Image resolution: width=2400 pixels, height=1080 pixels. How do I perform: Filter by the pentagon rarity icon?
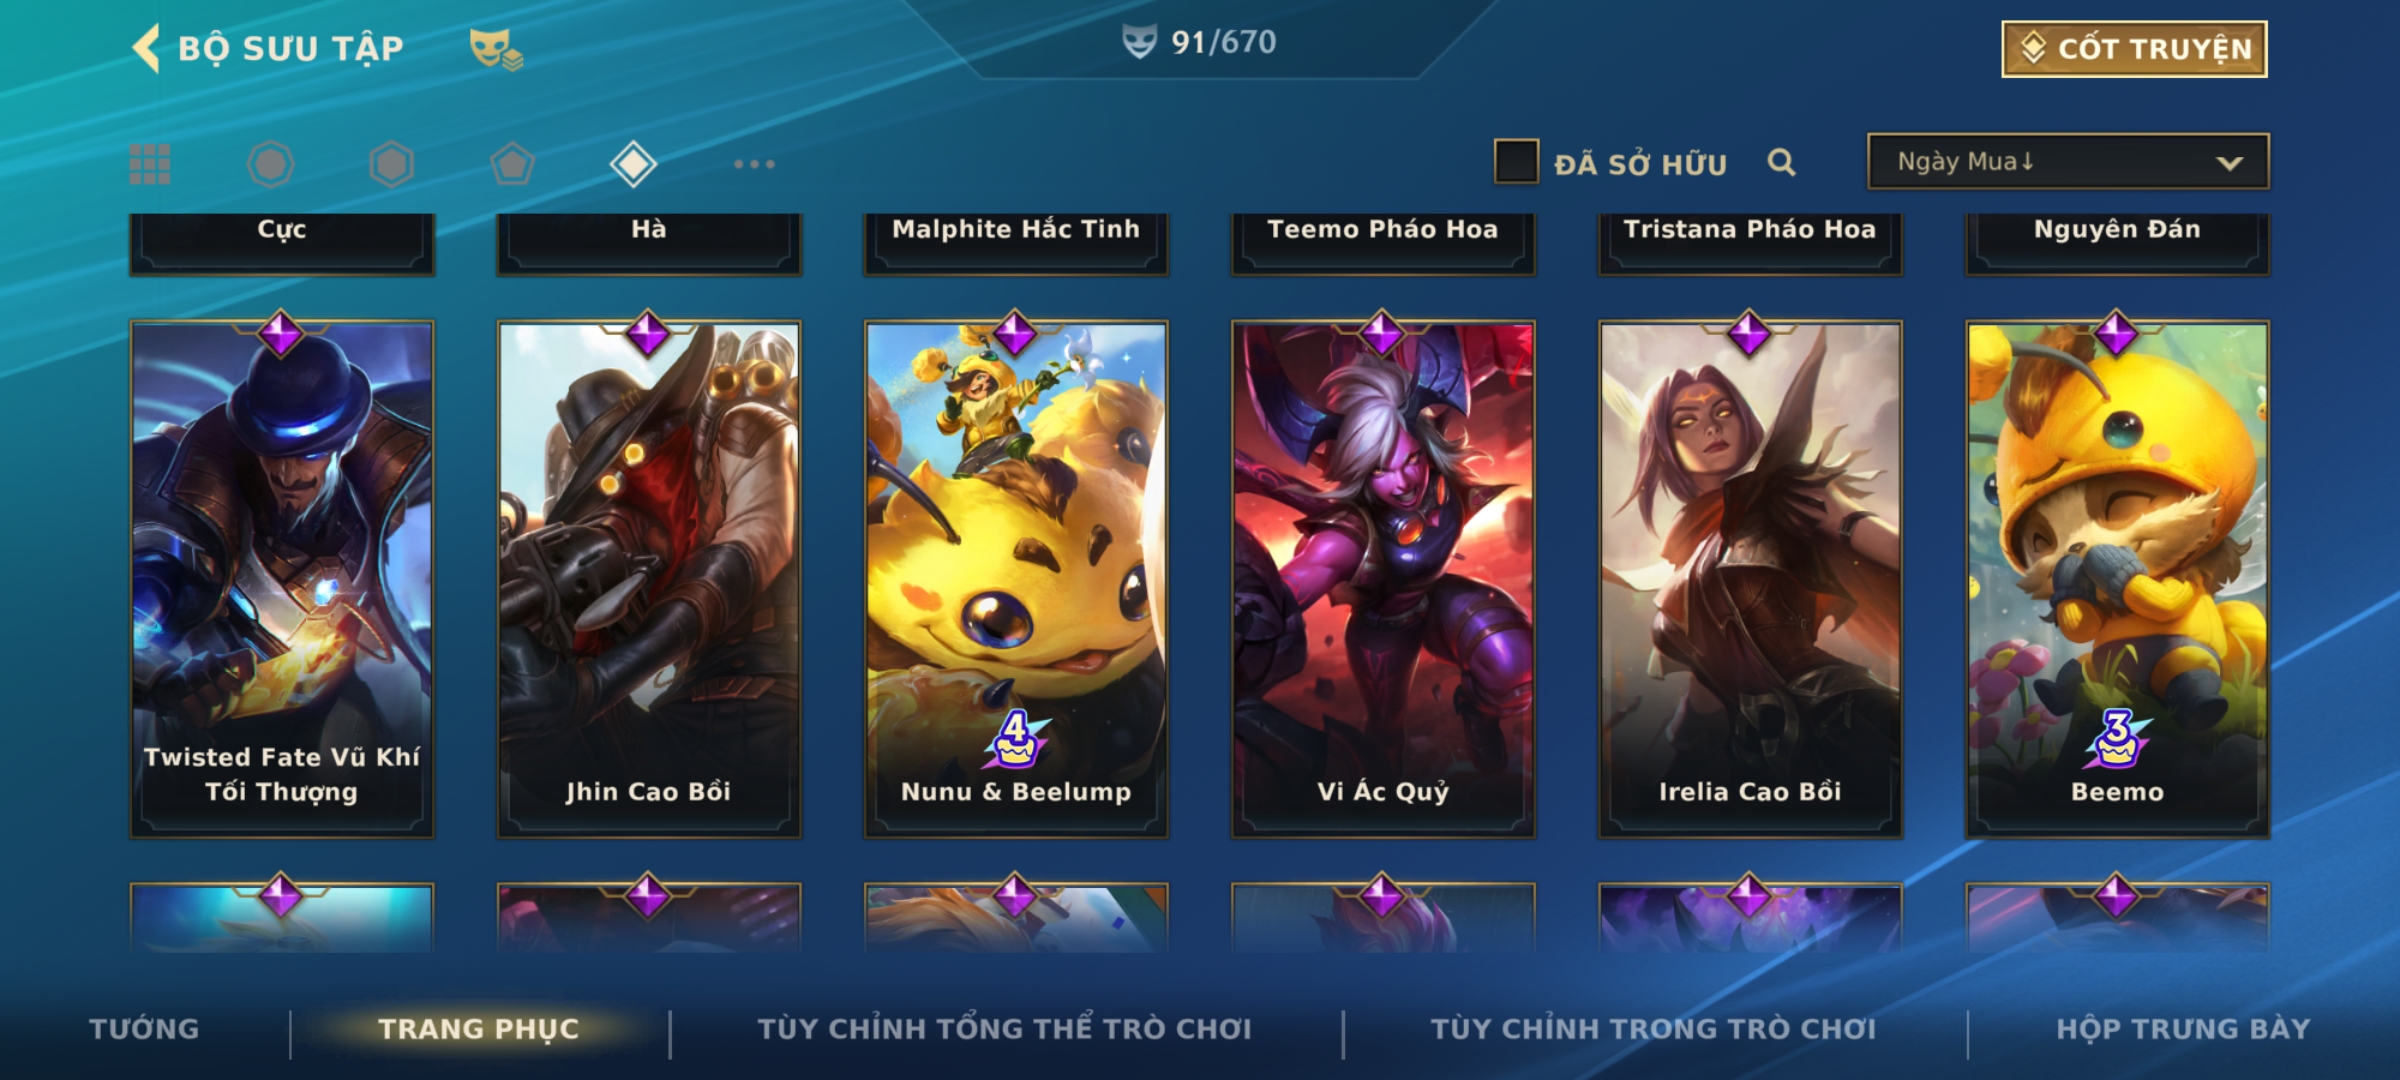(x=512, y=164)
